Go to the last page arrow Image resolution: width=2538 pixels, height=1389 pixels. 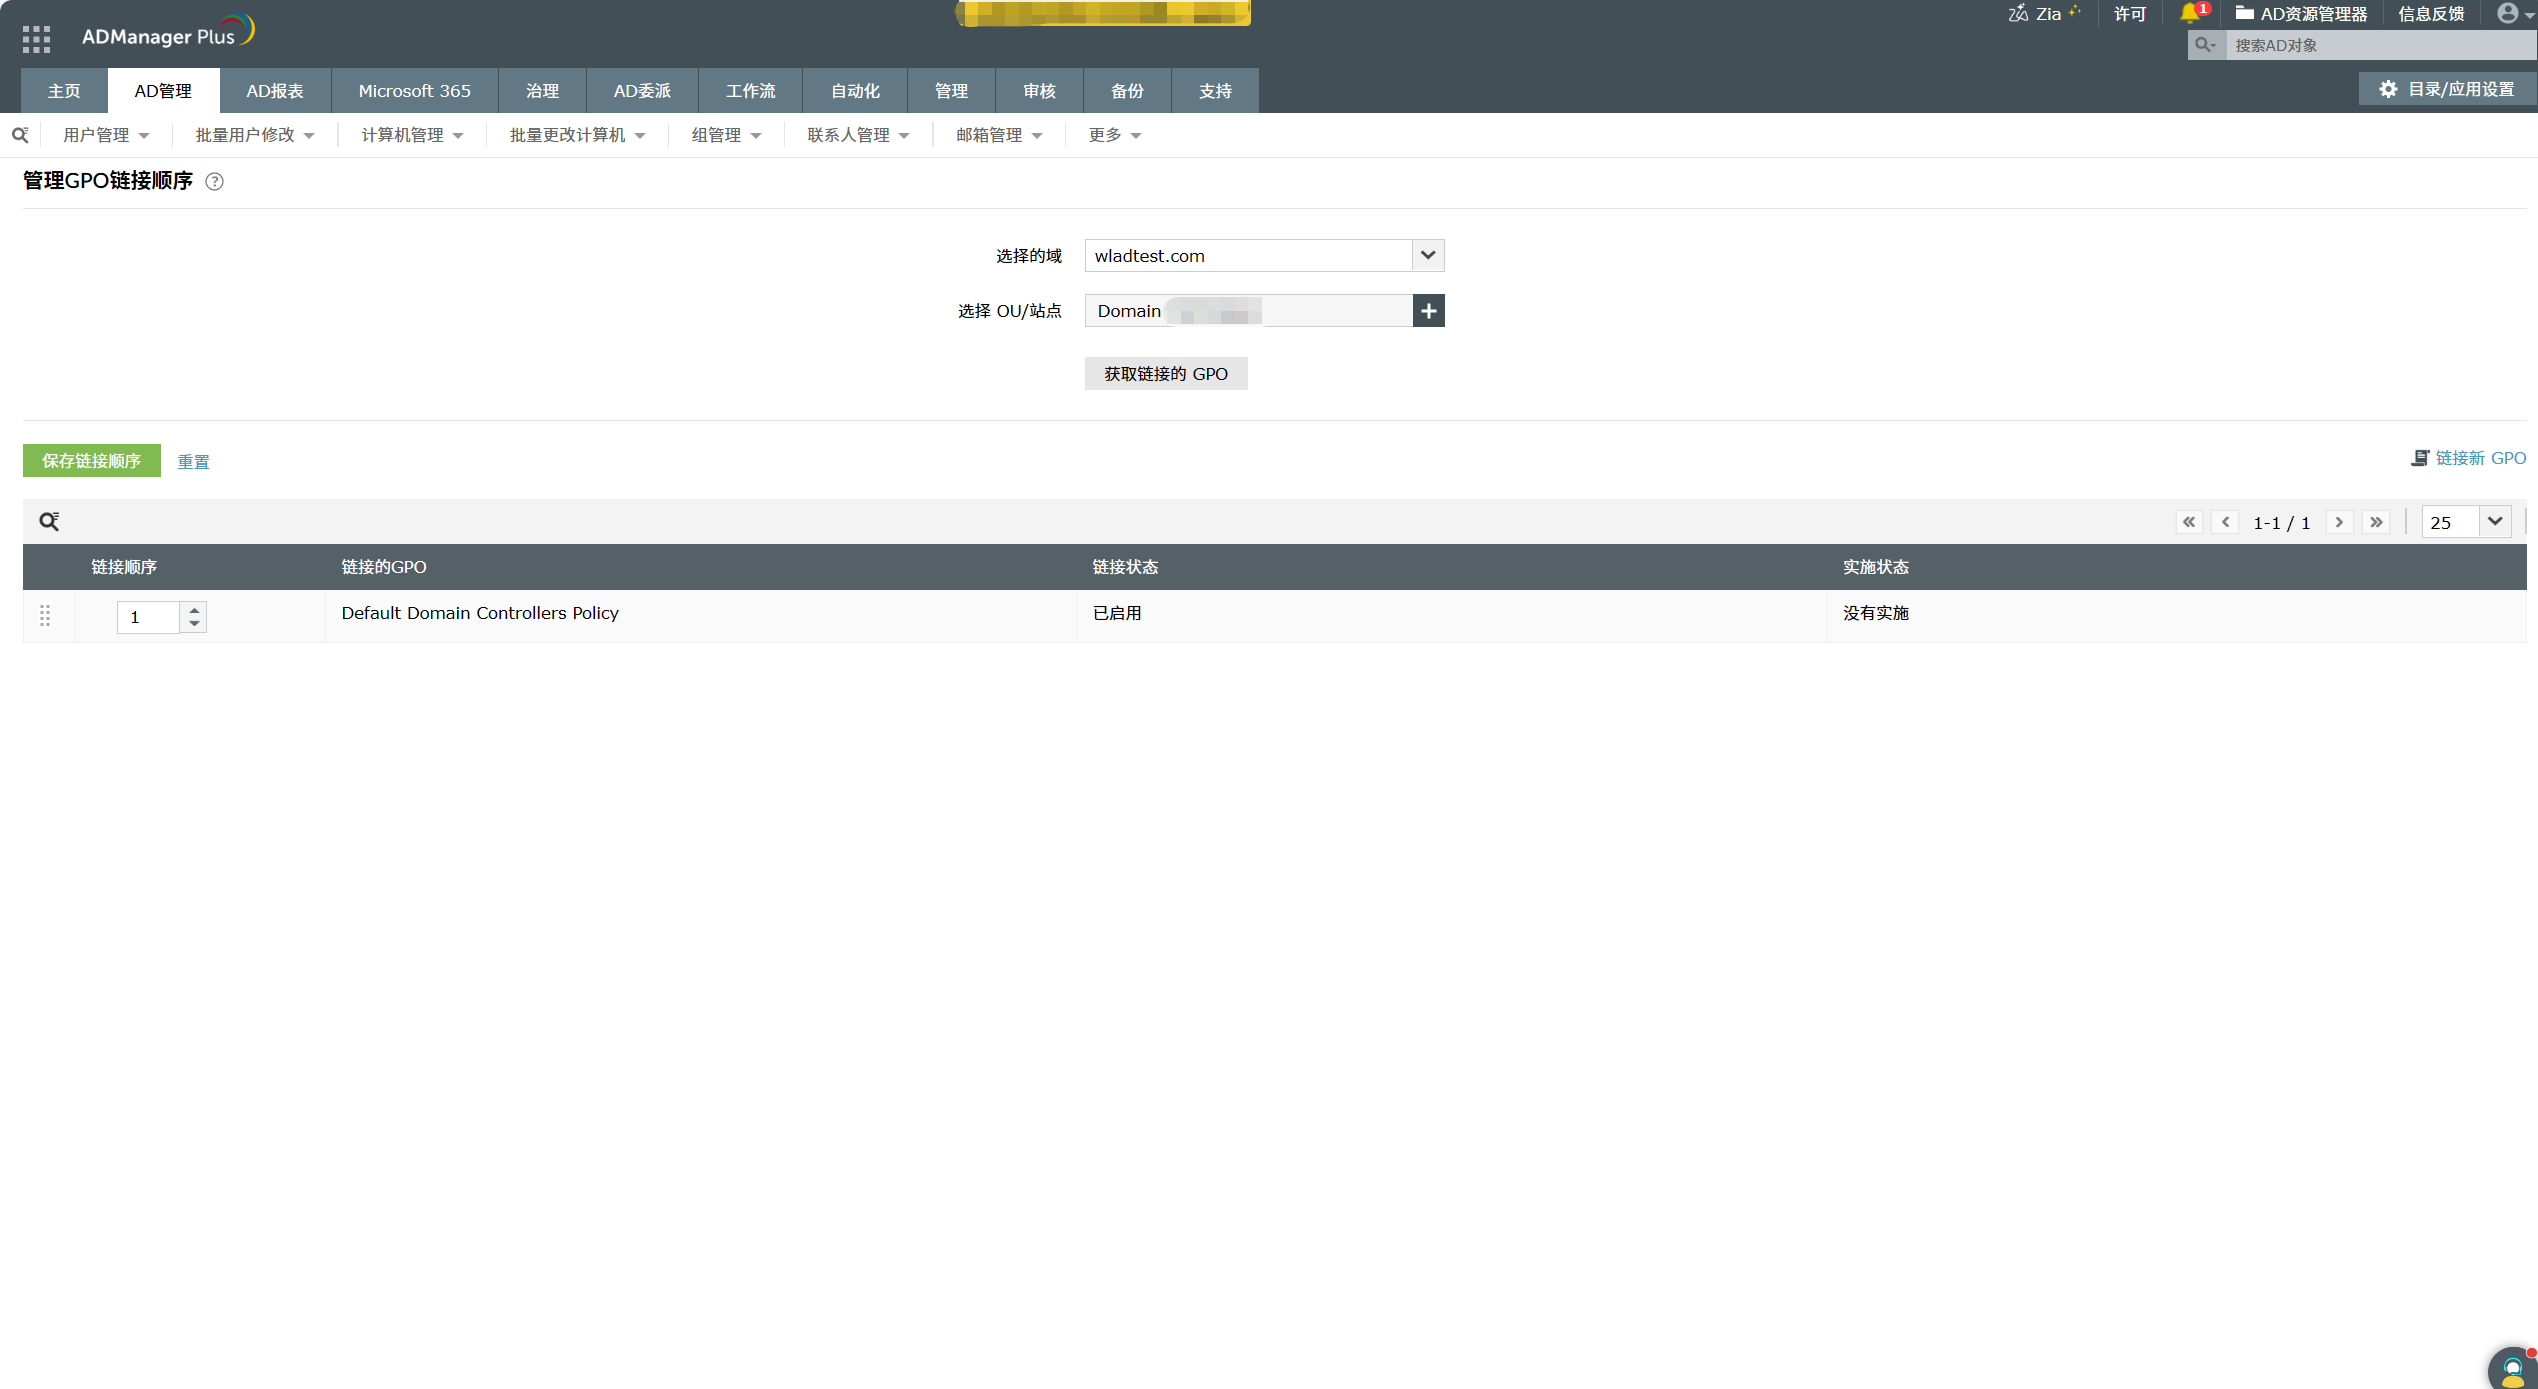click(2377, 522)
